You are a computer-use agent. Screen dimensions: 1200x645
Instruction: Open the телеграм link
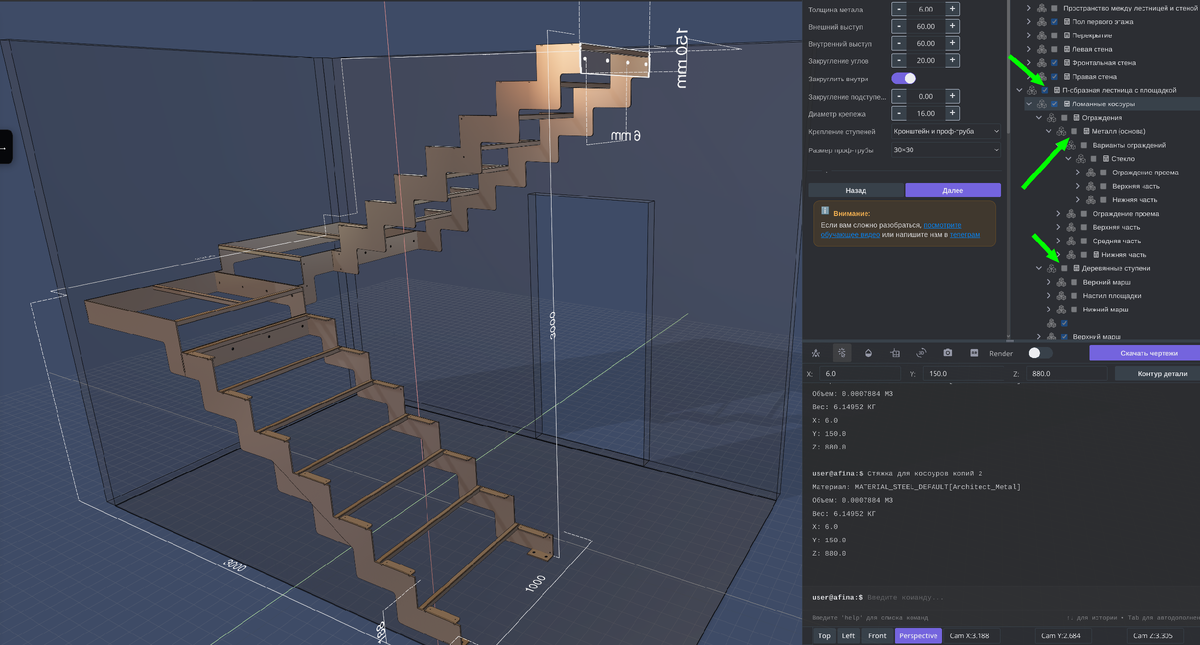(966, 235)
